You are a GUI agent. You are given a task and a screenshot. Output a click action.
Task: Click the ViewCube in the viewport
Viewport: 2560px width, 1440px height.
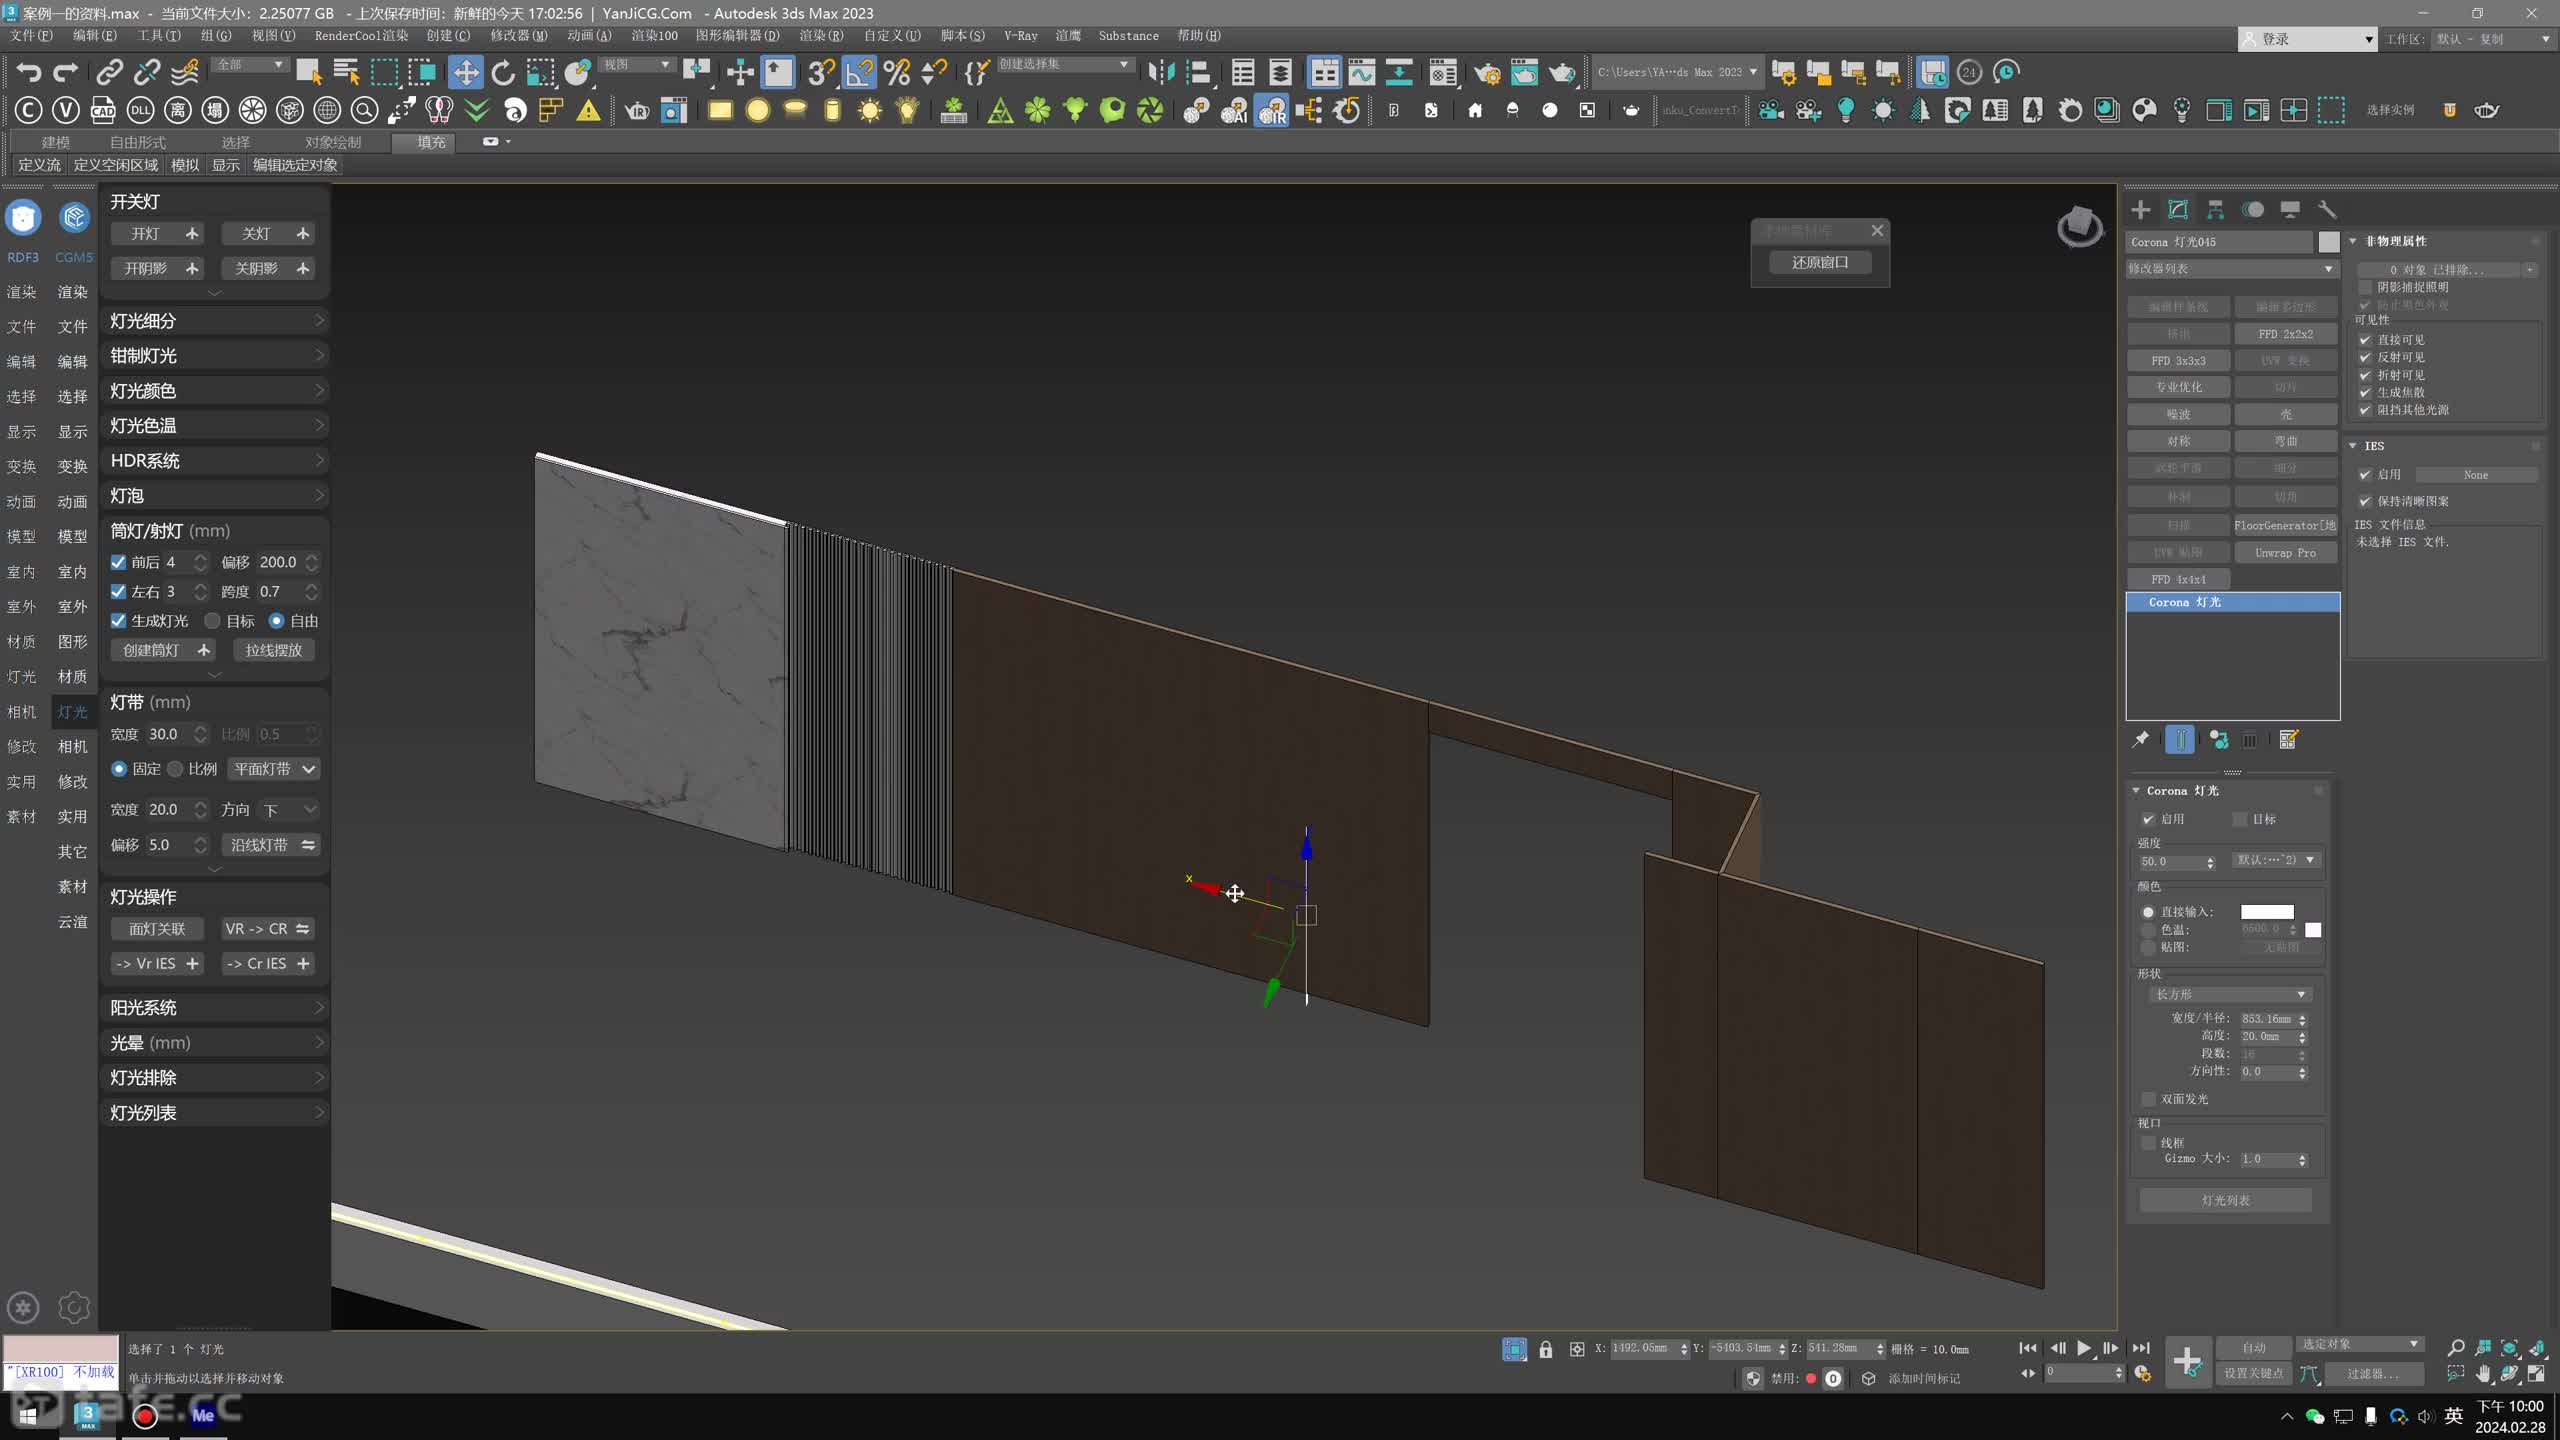pos(2079,226)
